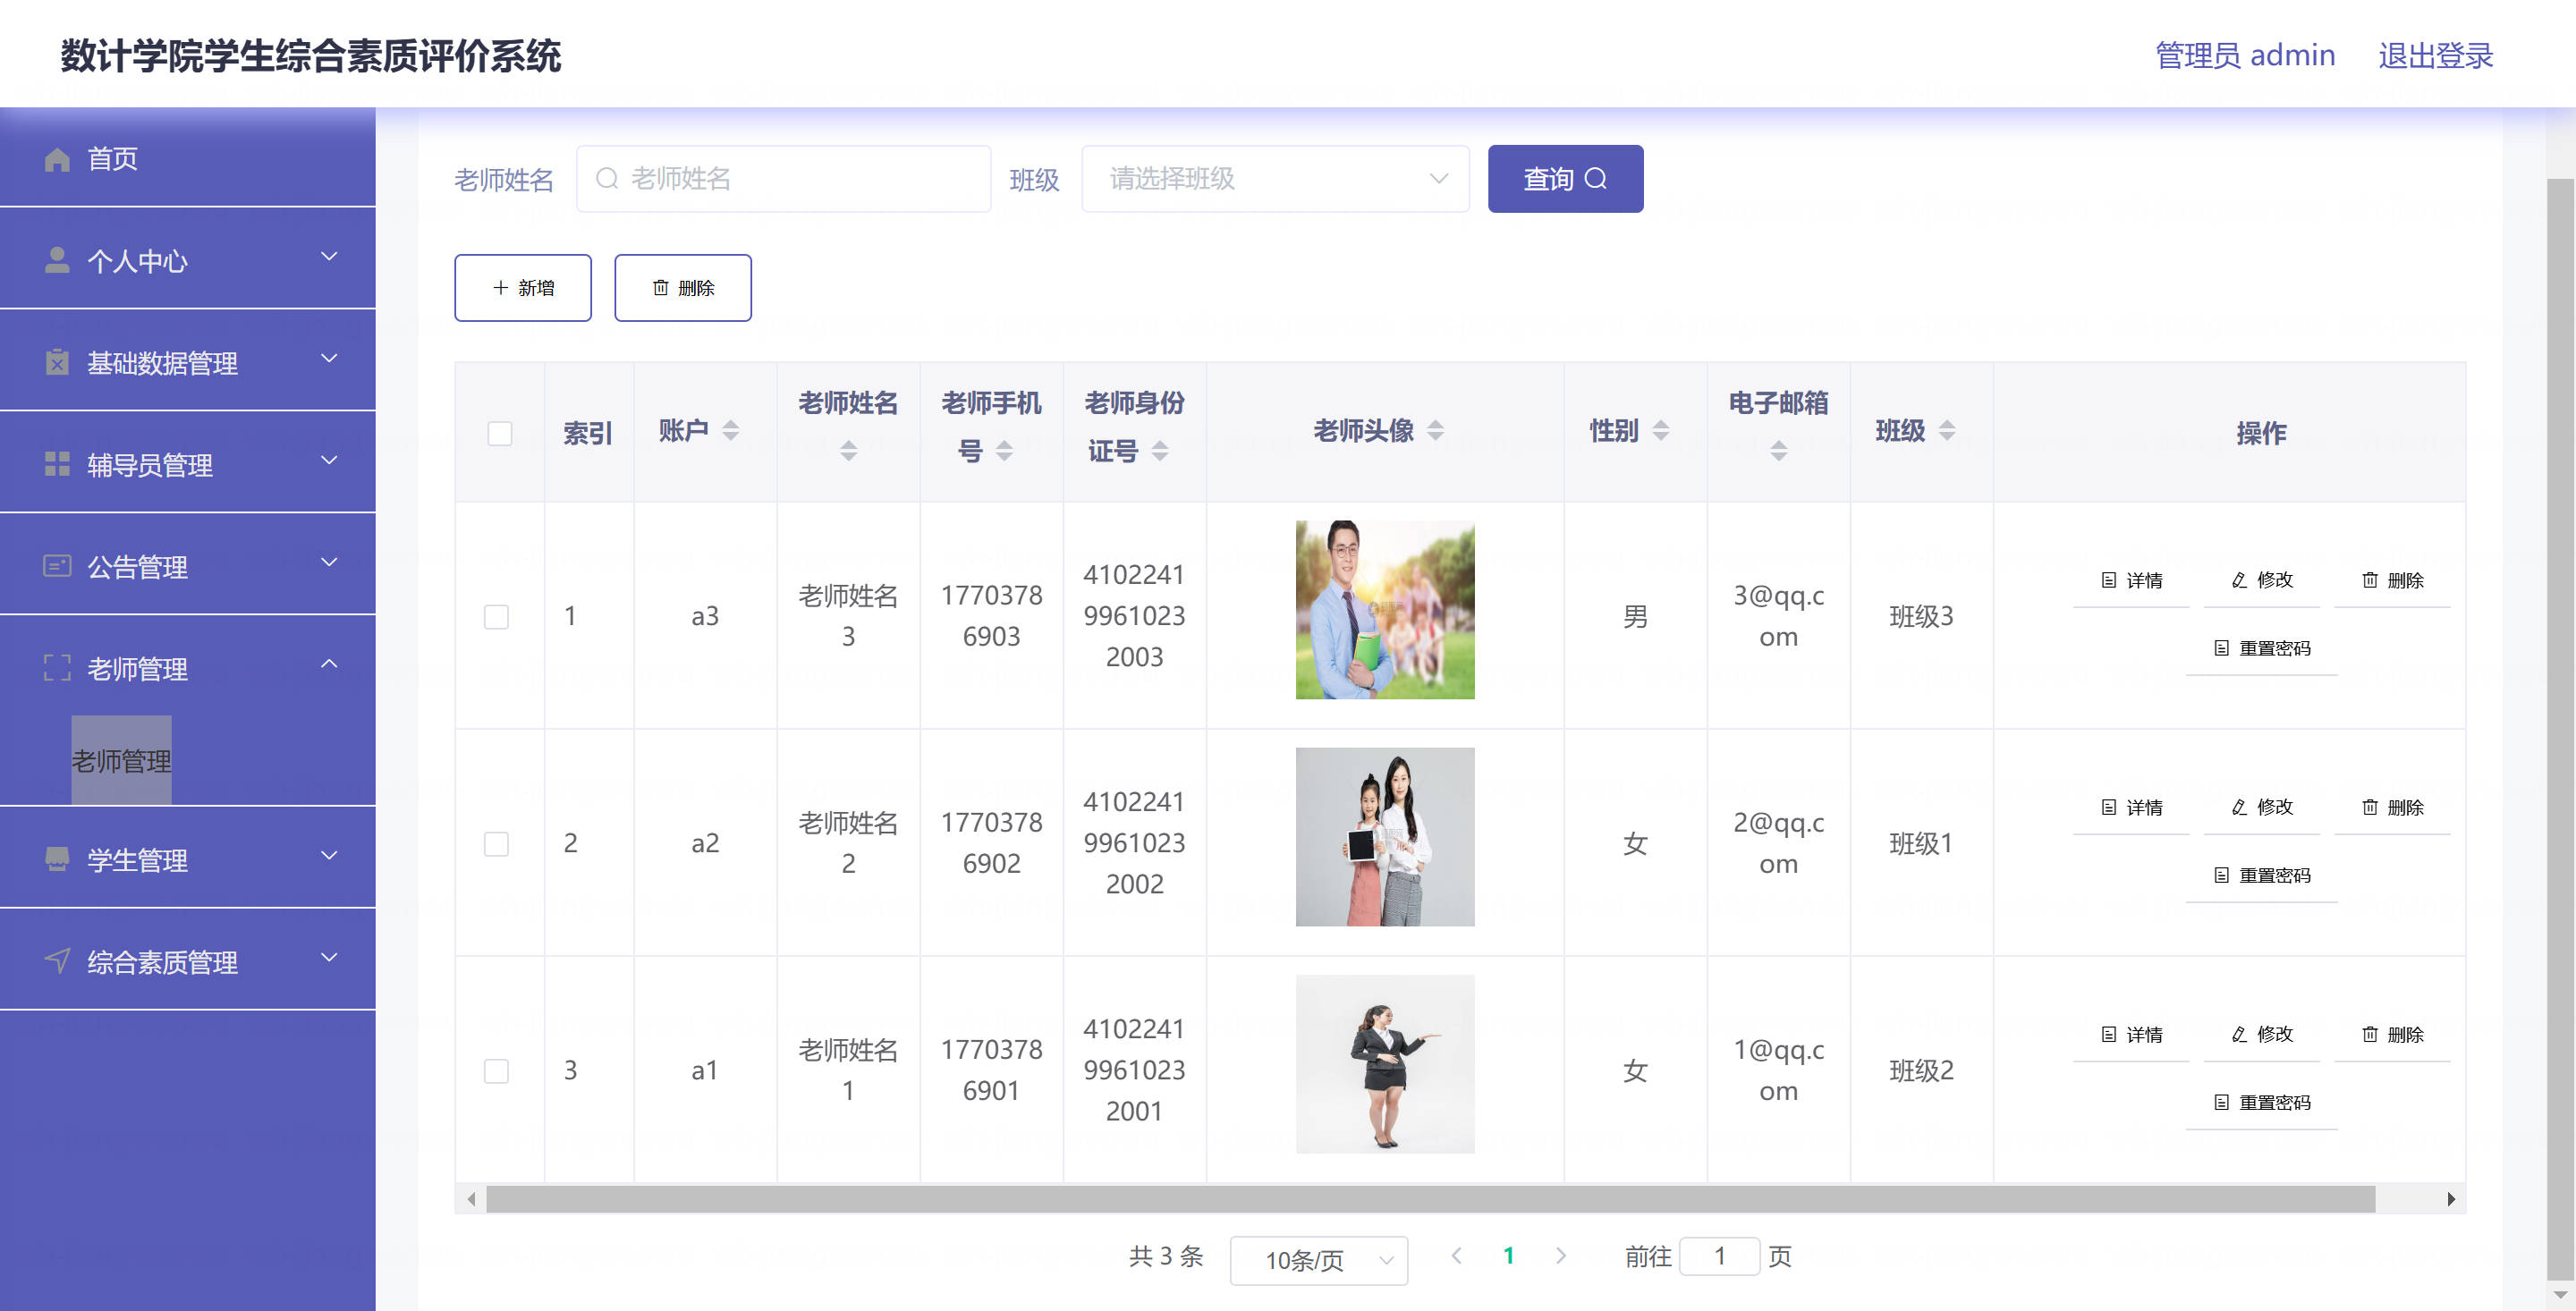Focus the 老师姓名 search input field
The image size is (2576, 1311).
coord(783,179)
